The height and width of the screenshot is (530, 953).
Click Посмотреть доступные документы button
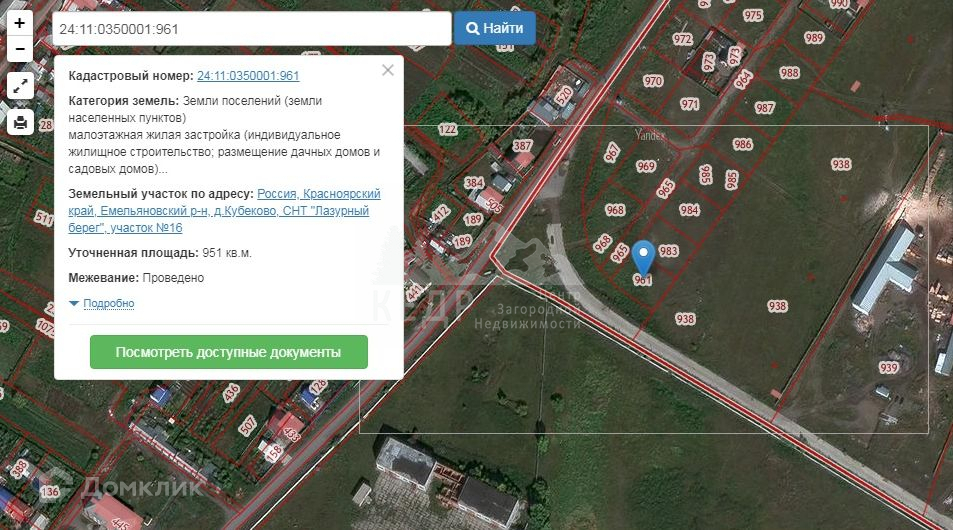pos(229,352)
